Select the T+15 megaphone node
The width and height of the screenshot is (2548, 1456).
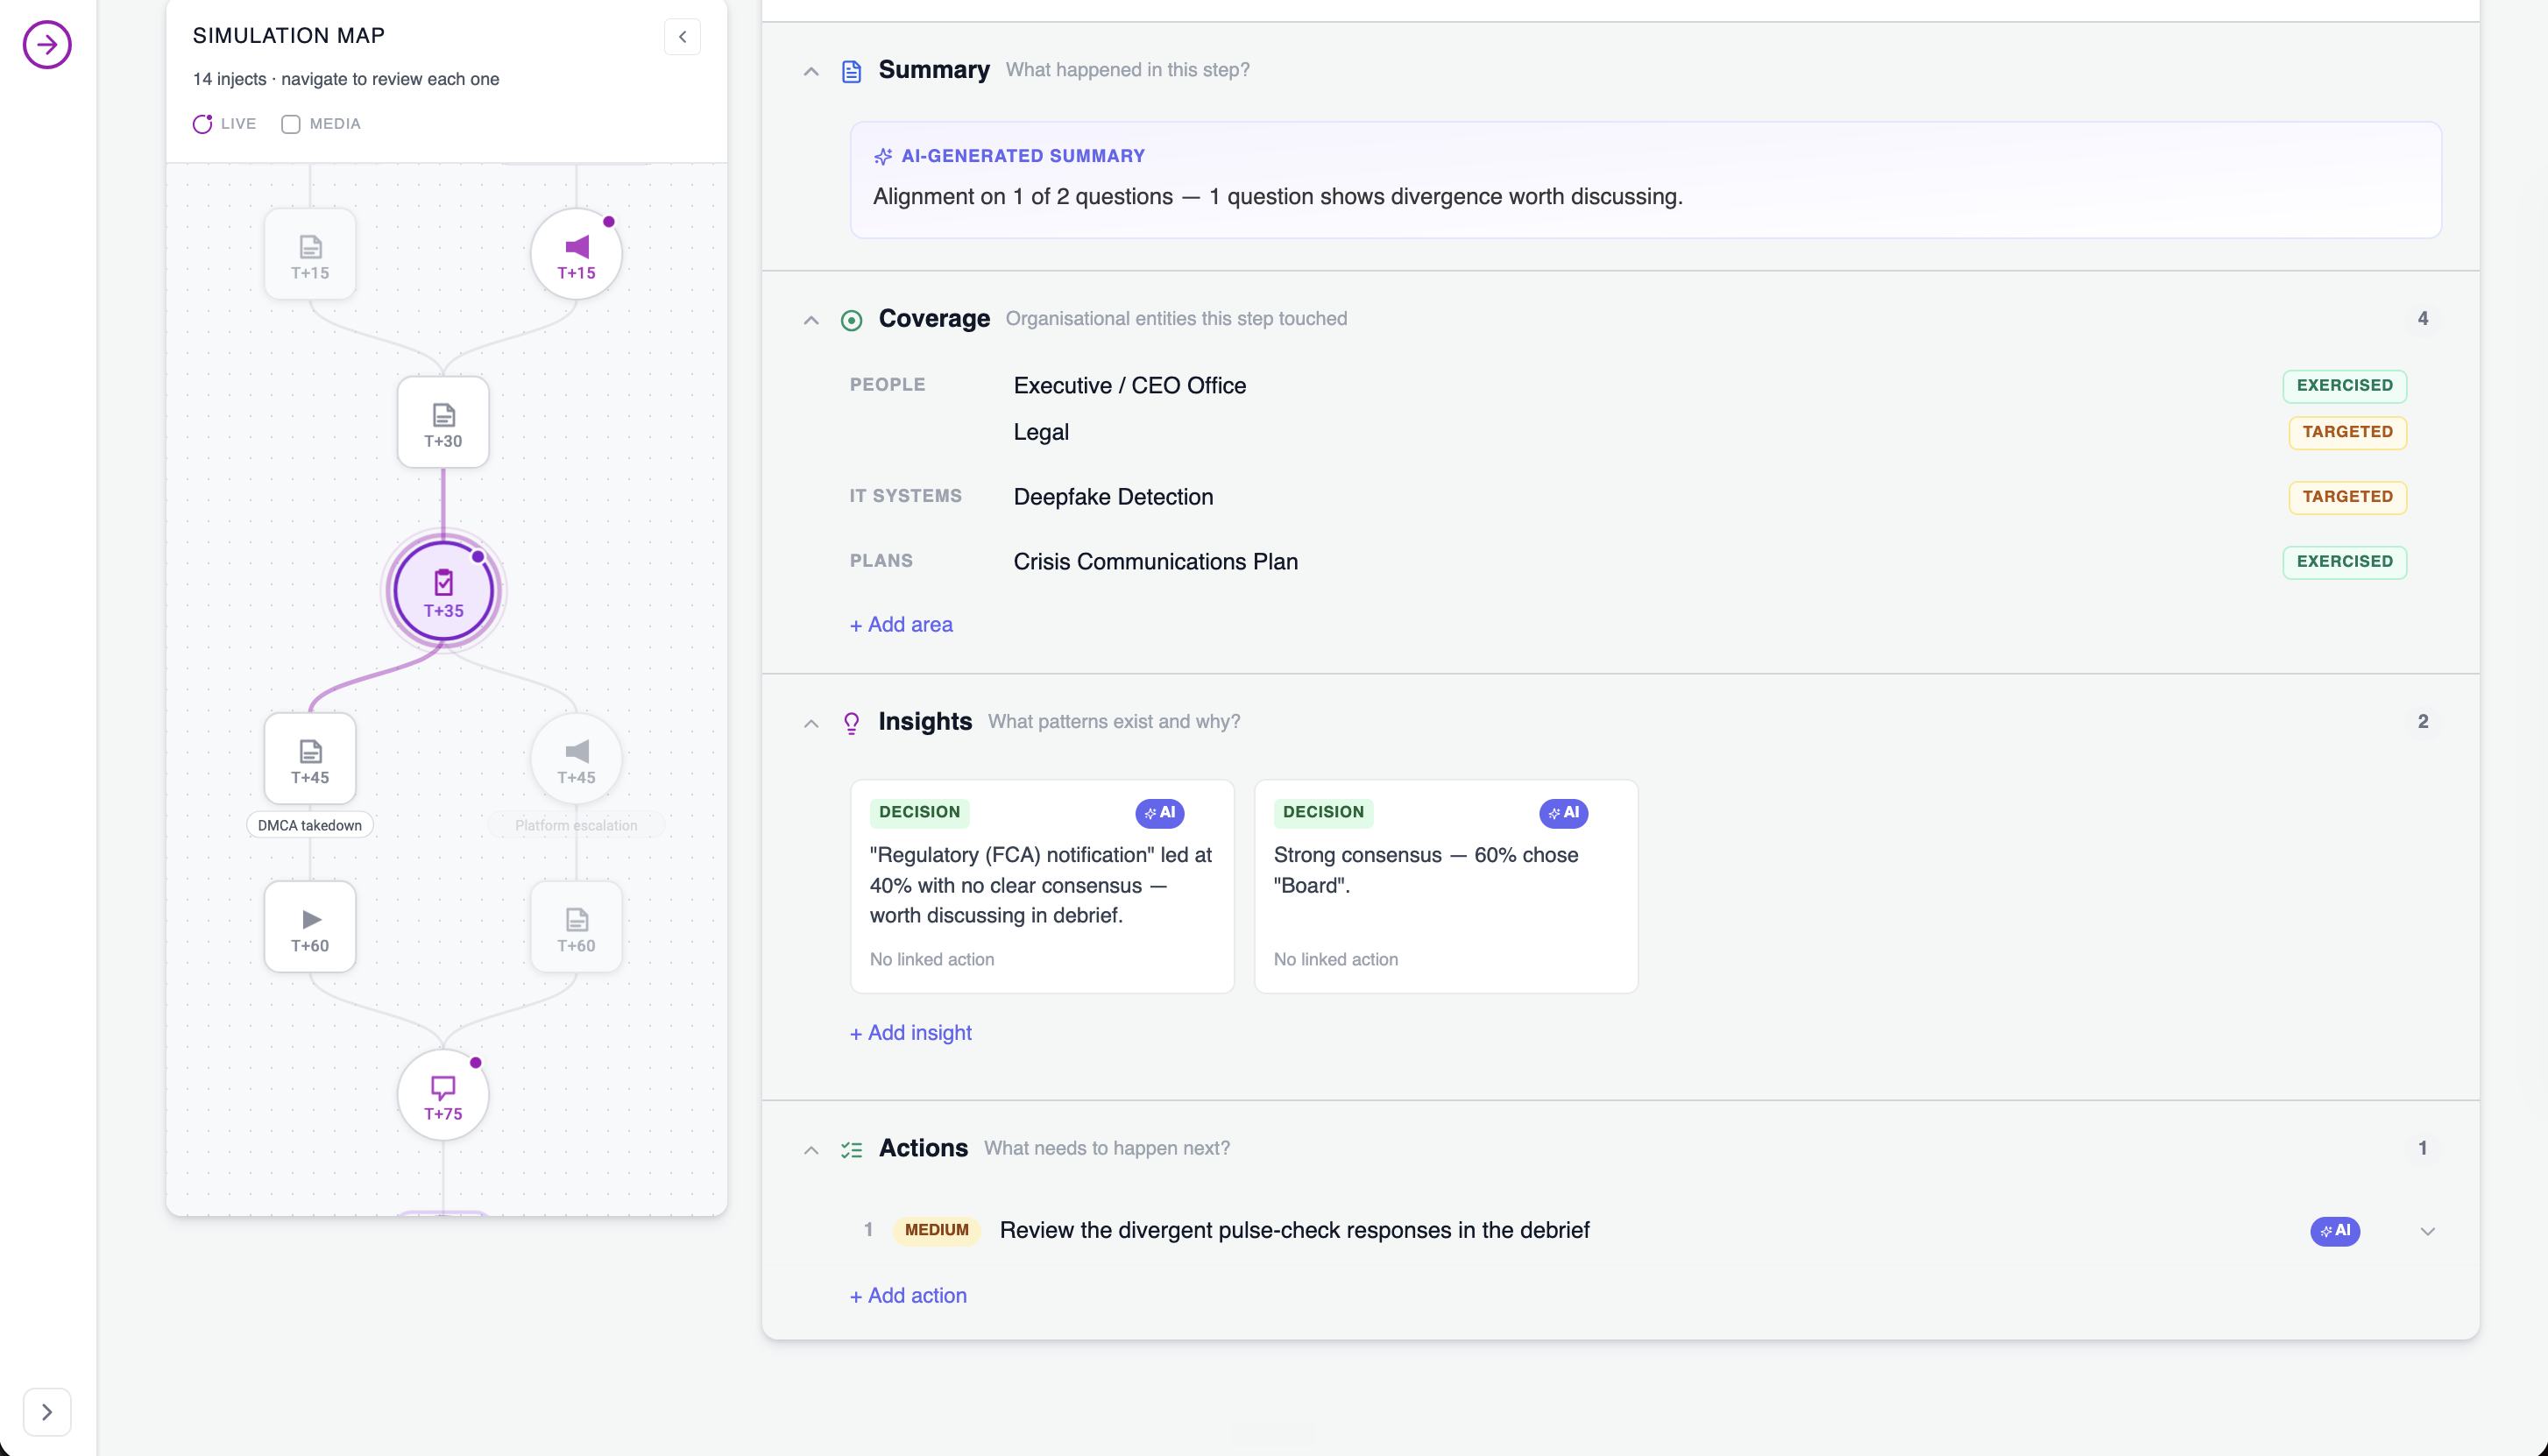coord(576,254)
